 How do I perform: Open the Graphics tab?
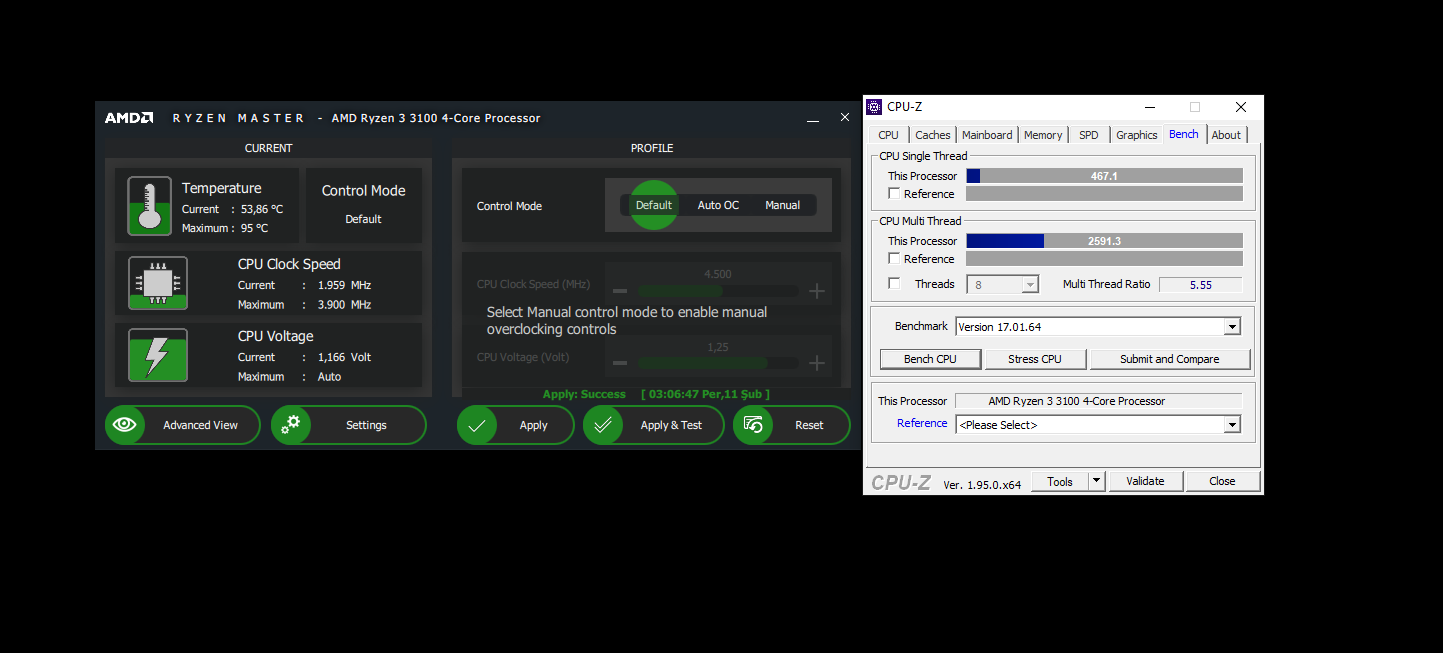coord(1137,135)
